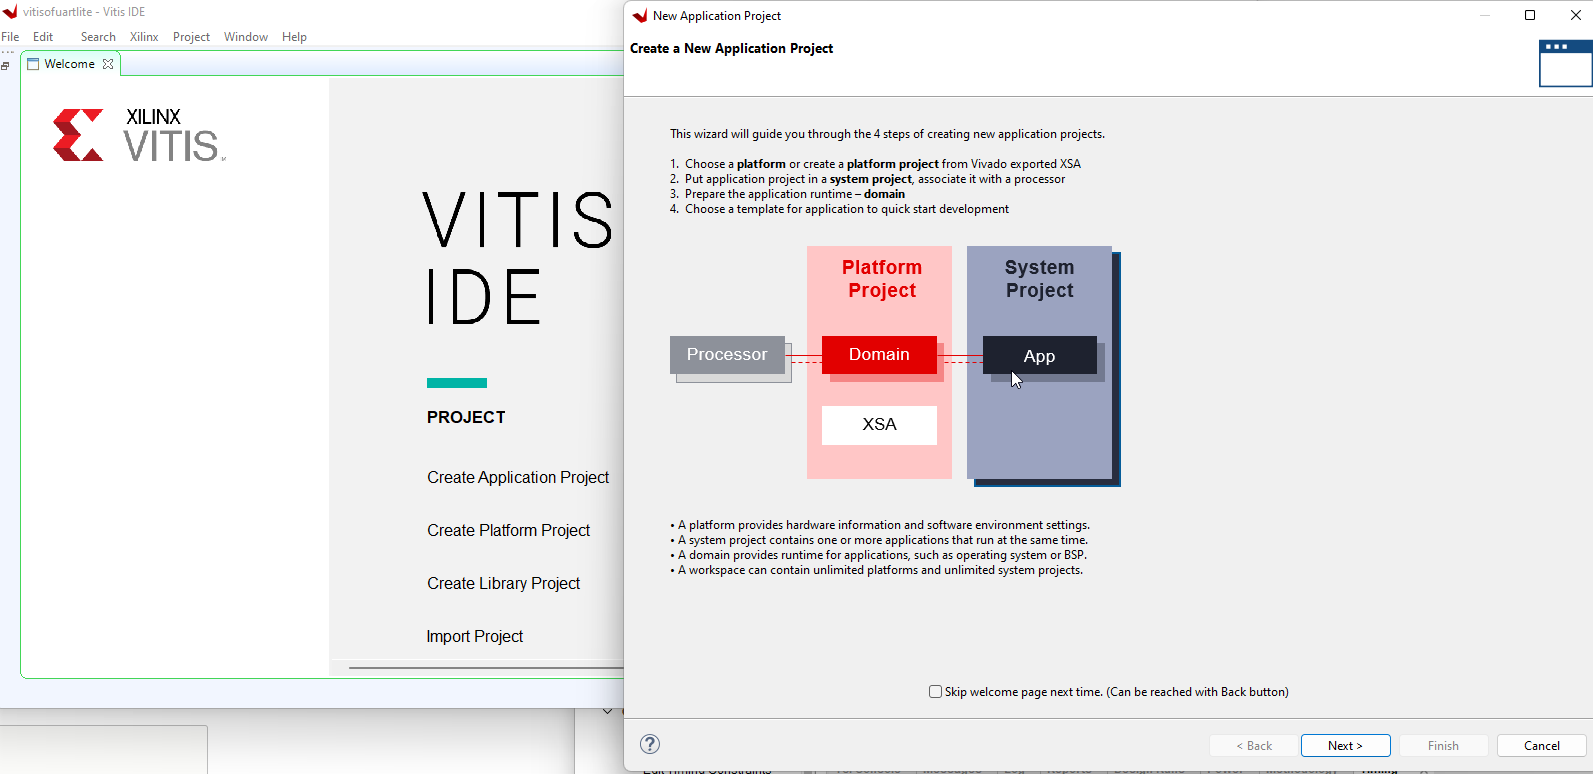Click step 3 text 'Prepare the application runtime'
This screenshot has width=1593, height=774.
point(768,194)
